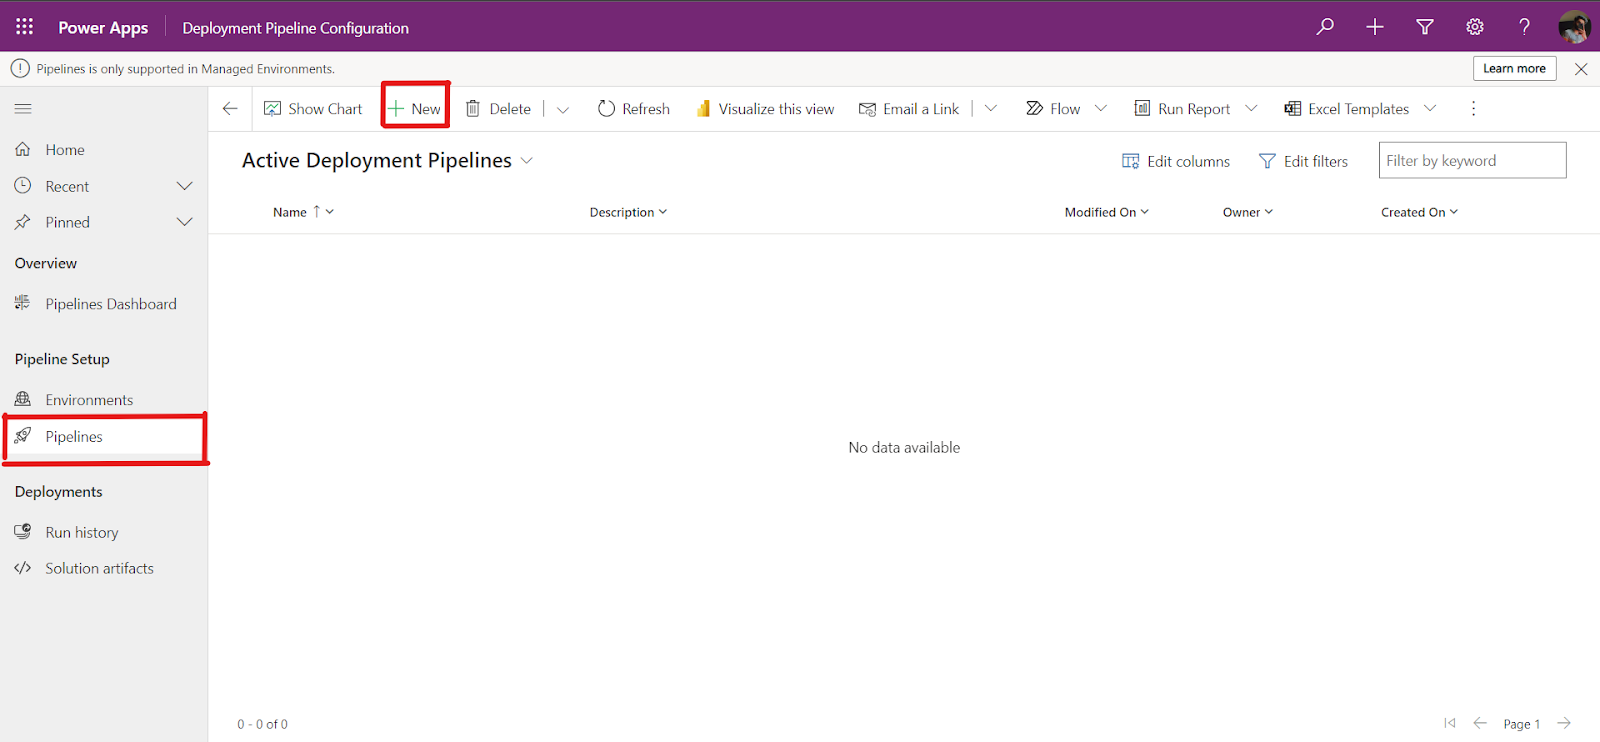Click Excel Templates command
The height and width of the screenshot is (742, 1600).
pos(1347,109)
